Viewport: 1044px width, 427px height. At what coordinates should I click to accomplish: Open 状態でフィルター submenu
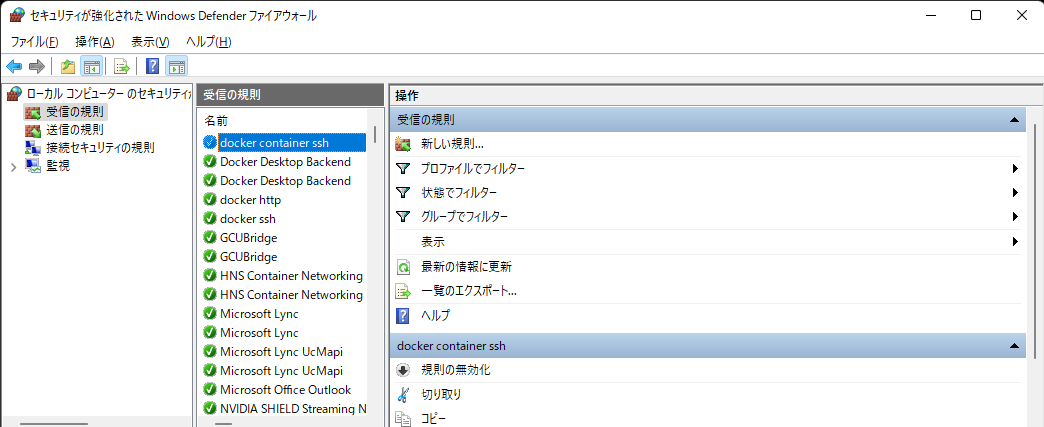click(x=458, y=192)
